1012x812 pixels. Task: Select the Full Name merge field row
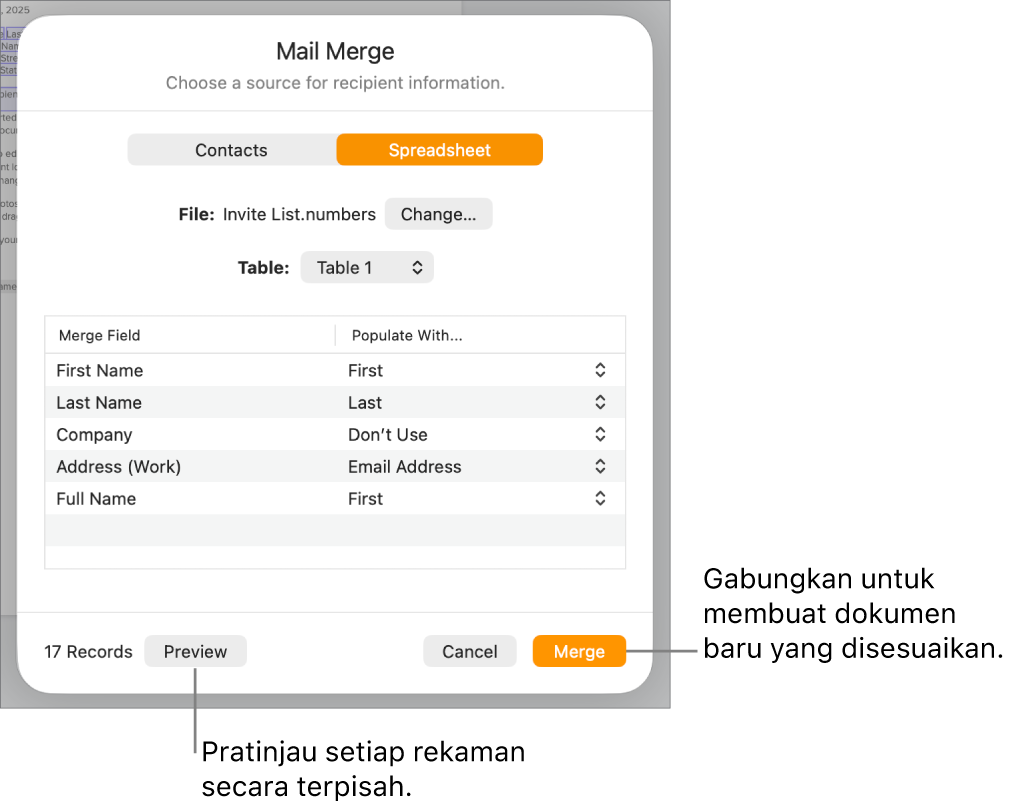[335, 498]
